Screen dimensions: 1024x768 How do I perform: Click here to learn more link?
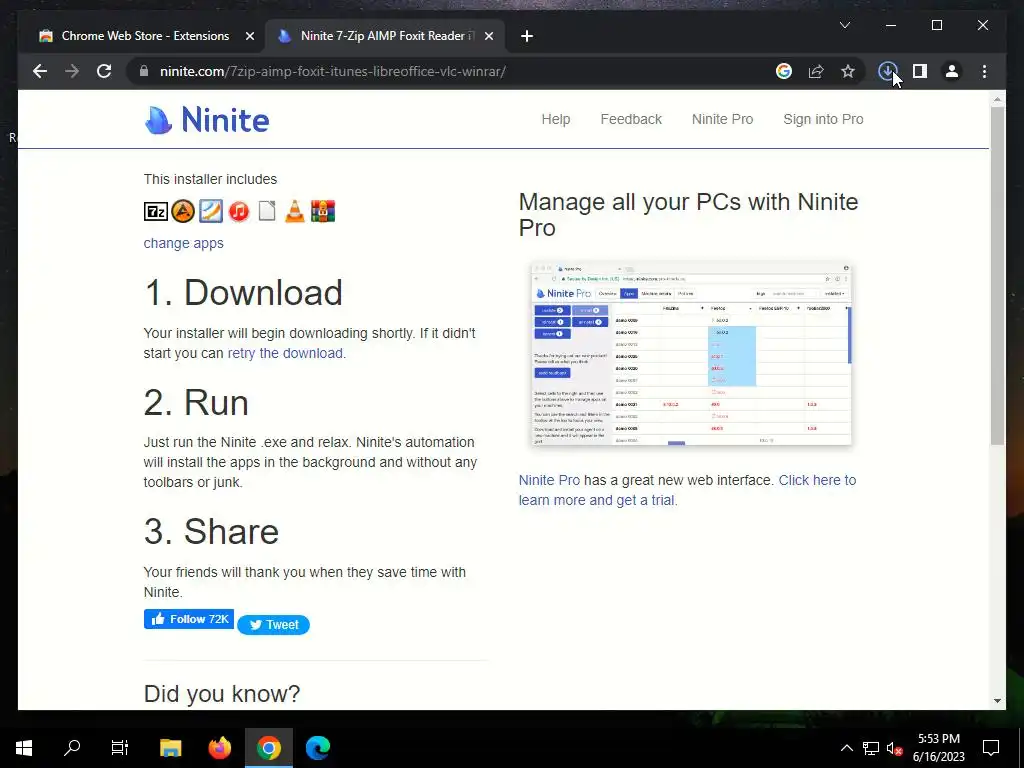pyautogui.click(x=687, y=490)
